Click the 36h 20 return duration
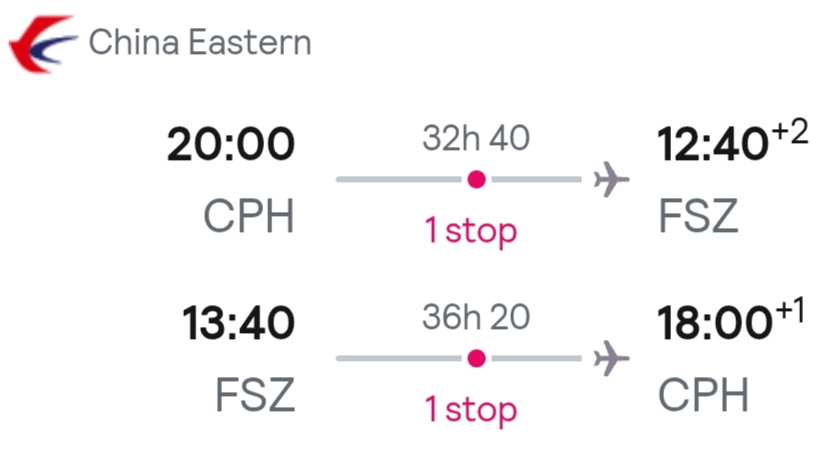830x452 pixels. click(476, 317)
